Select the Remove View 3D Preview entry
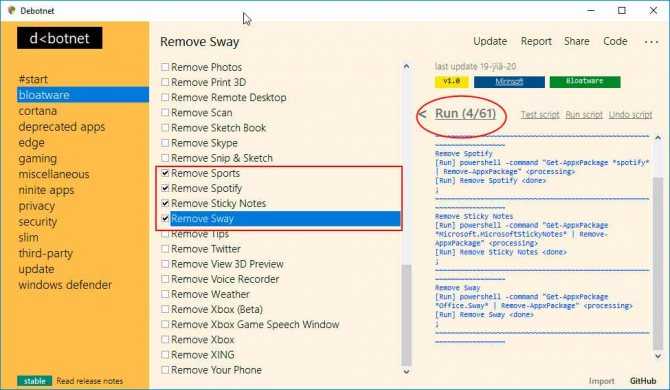The image size is (670, 390). [x=227, y=264]
